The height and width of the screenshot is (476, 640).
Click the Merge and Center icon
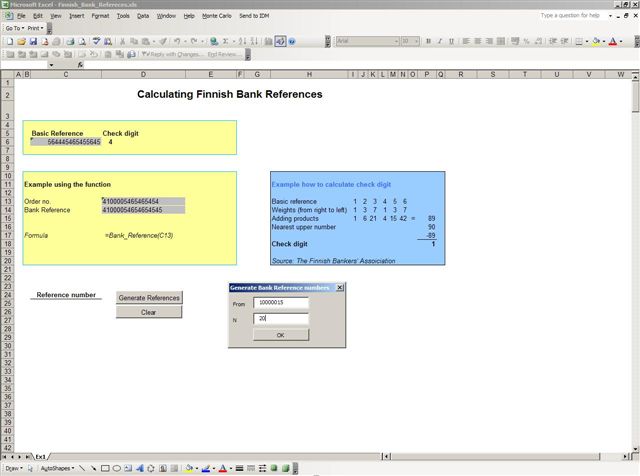(x=500, y=41)
